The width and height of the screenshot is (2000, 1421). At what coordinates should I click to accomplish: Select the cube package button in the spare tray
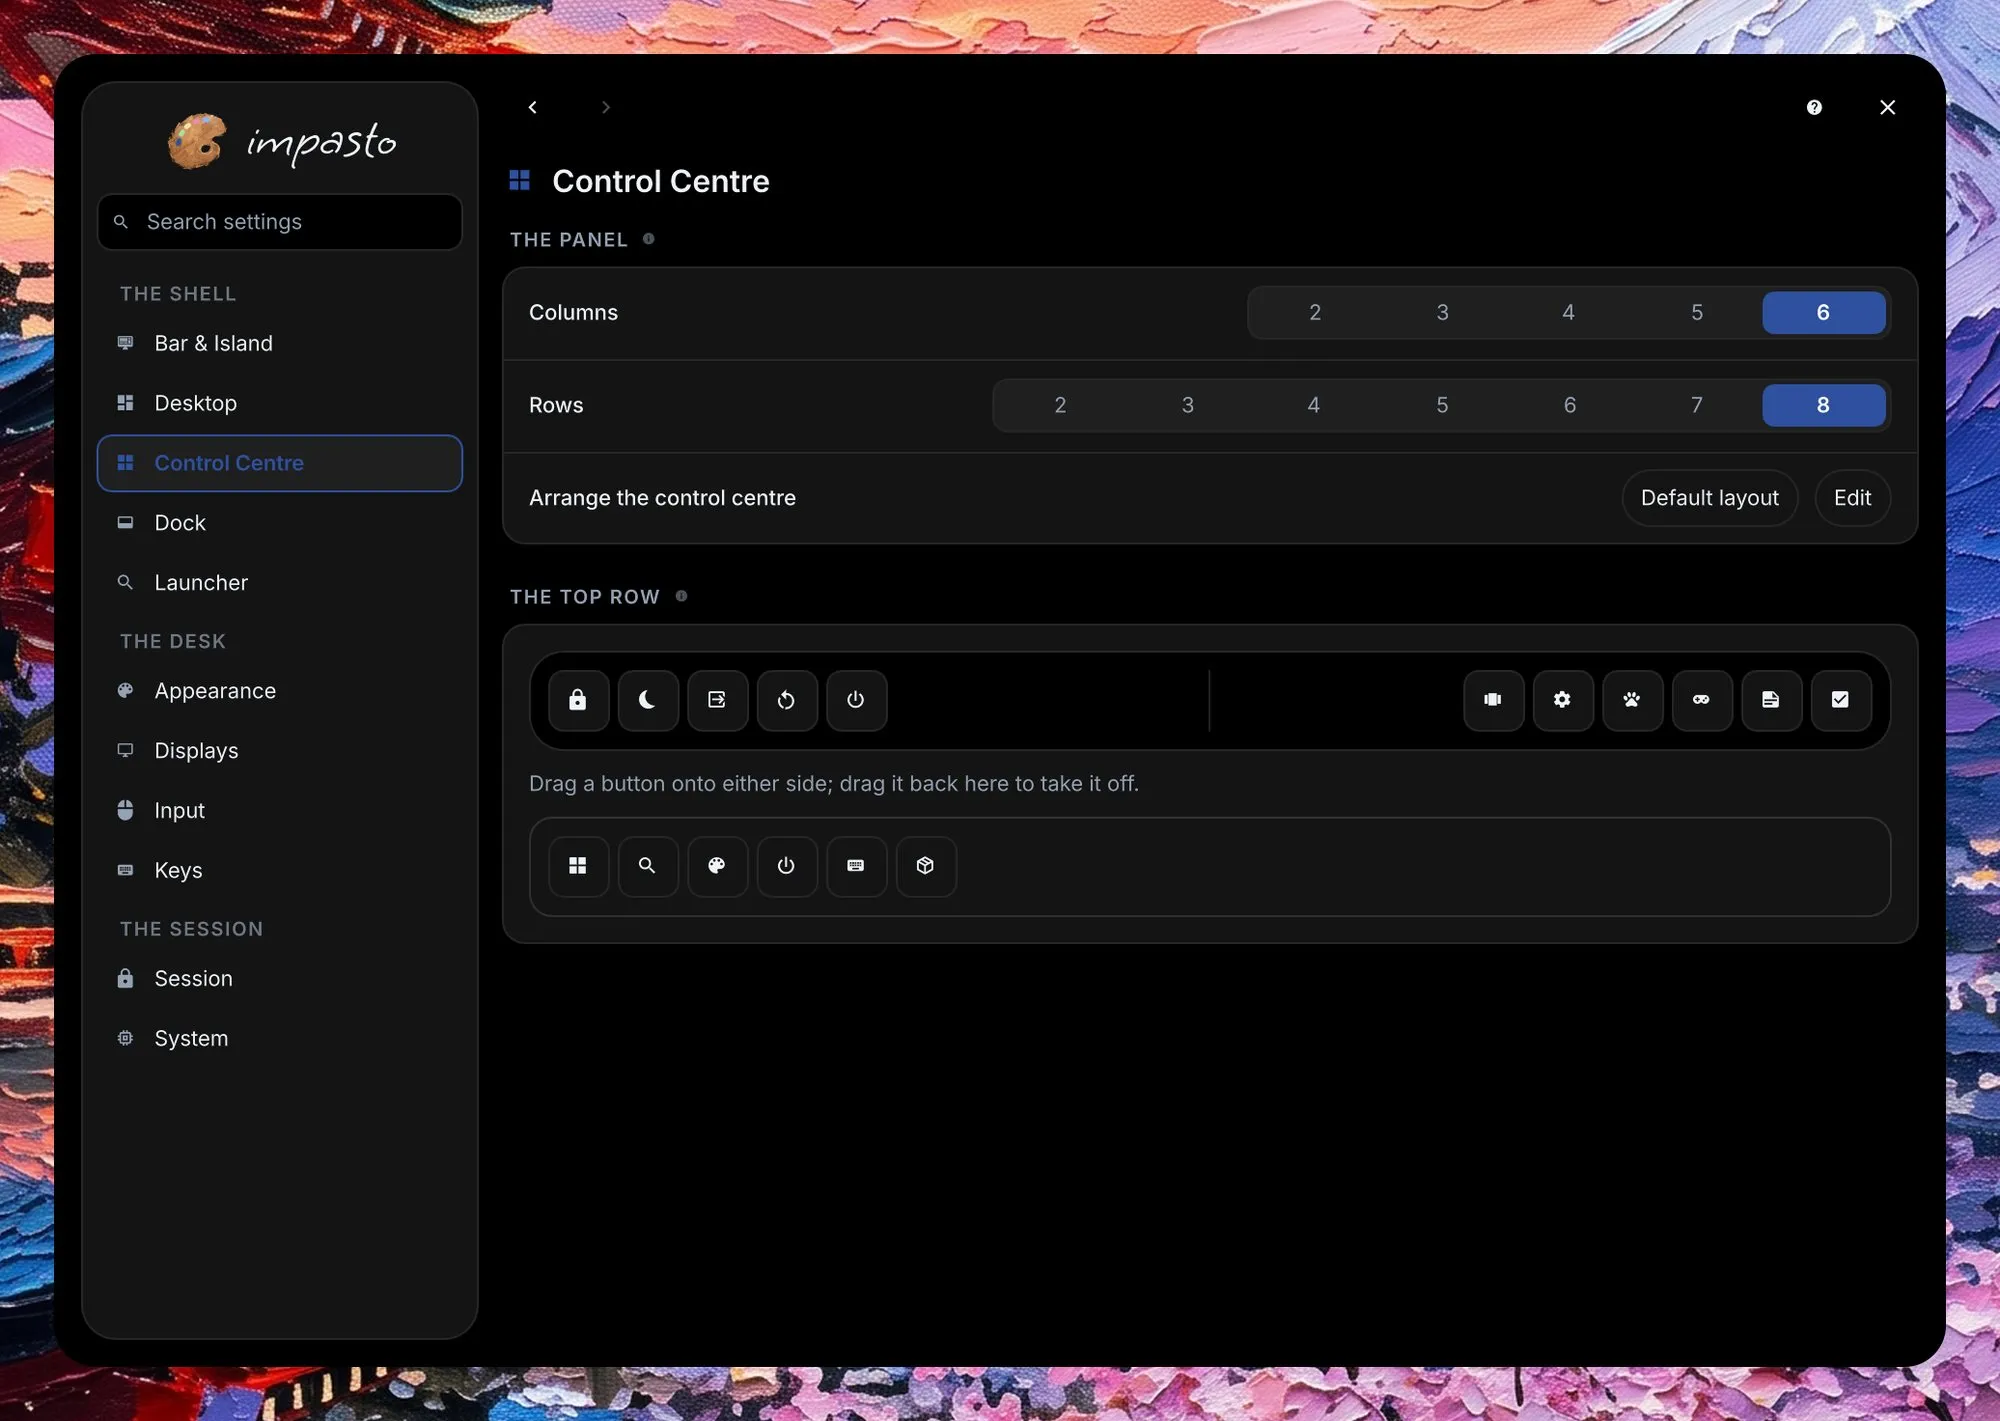point(926,866)
